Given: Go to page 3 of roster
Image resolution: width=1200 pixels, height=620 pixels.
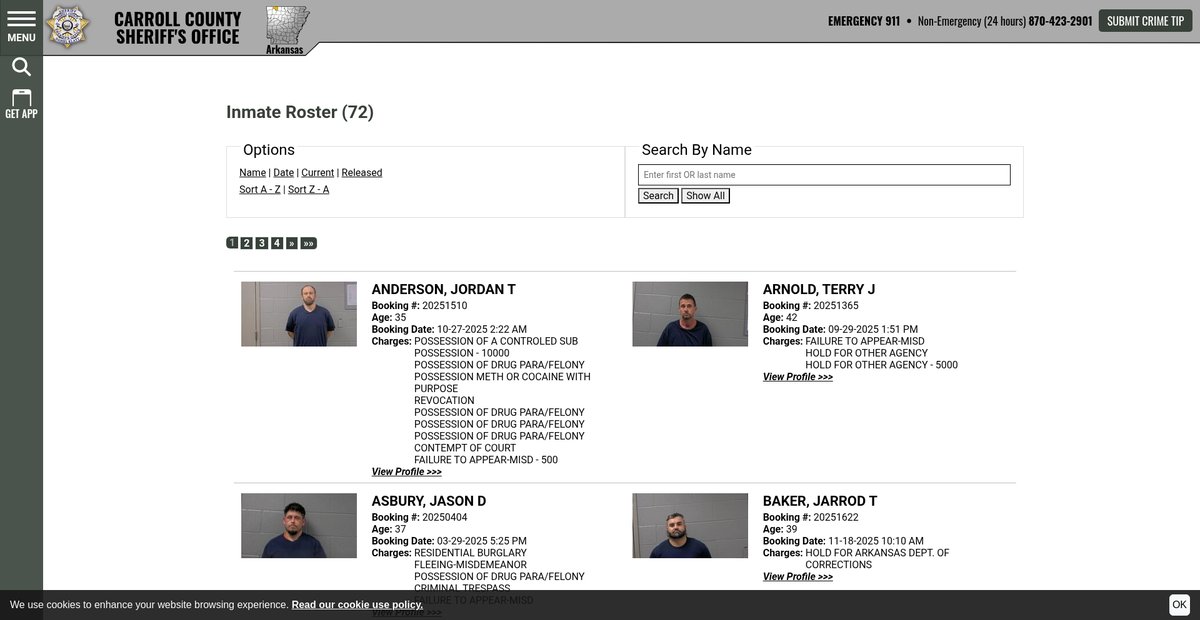Looking at the screenshot, I should (262, 243).
